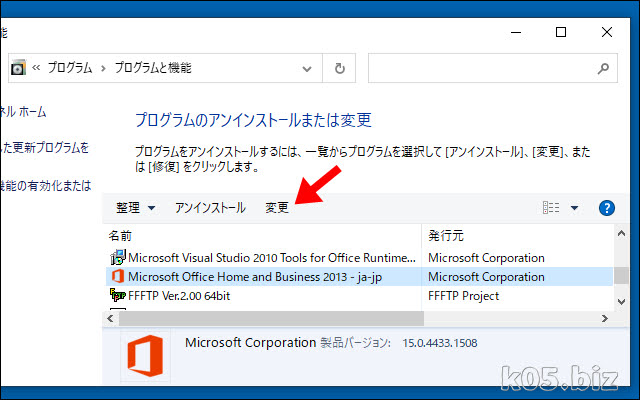This screenshot has width=640, height=400.
Task: Click the large Office logo in details pane
Action: point(145,356)
